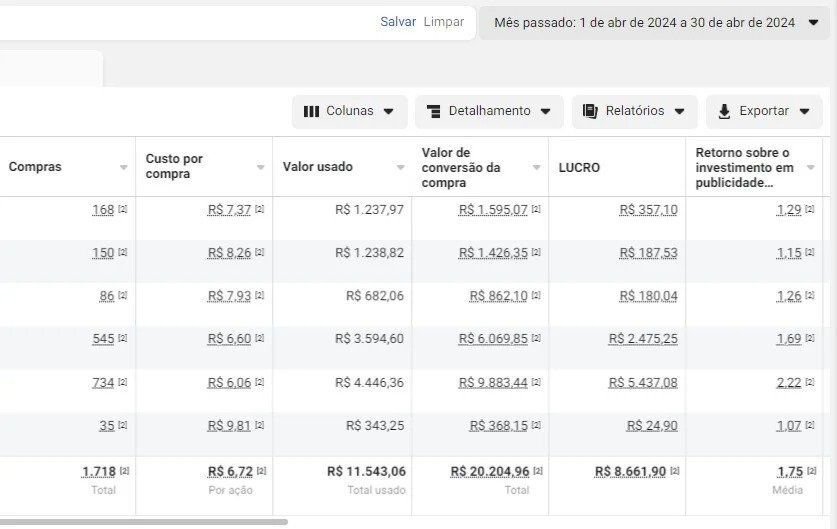This screenshot has width=837, height=529.
Task: Open Compras column sort arrow
Action: point(124,168)
